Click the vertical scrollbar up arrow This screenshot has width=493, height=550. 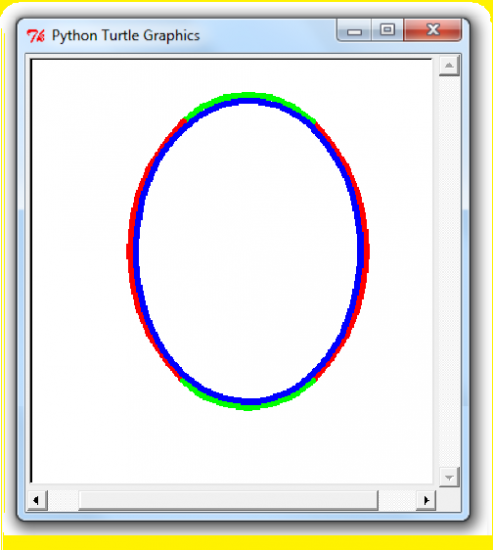pos(449,65)
